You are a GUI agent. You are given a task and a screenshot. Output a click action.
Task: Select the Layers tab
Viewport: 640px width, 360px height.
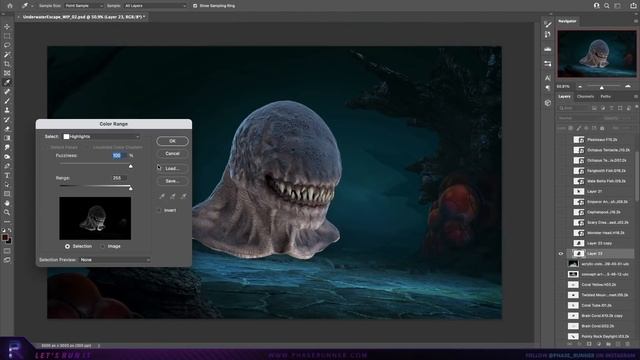click(x=564, y=97)
